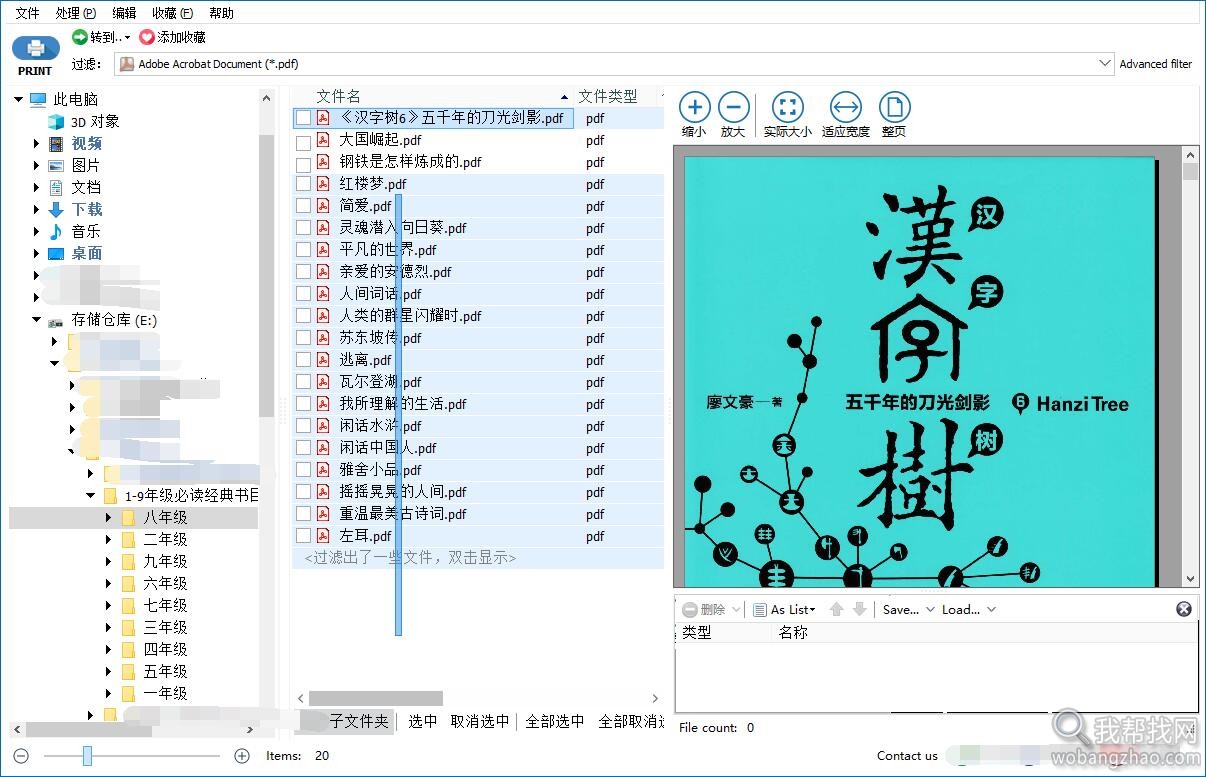The image size is (1206, 777).
Task: Select the 五年级 folder in the tree
Action: (165, 671)
